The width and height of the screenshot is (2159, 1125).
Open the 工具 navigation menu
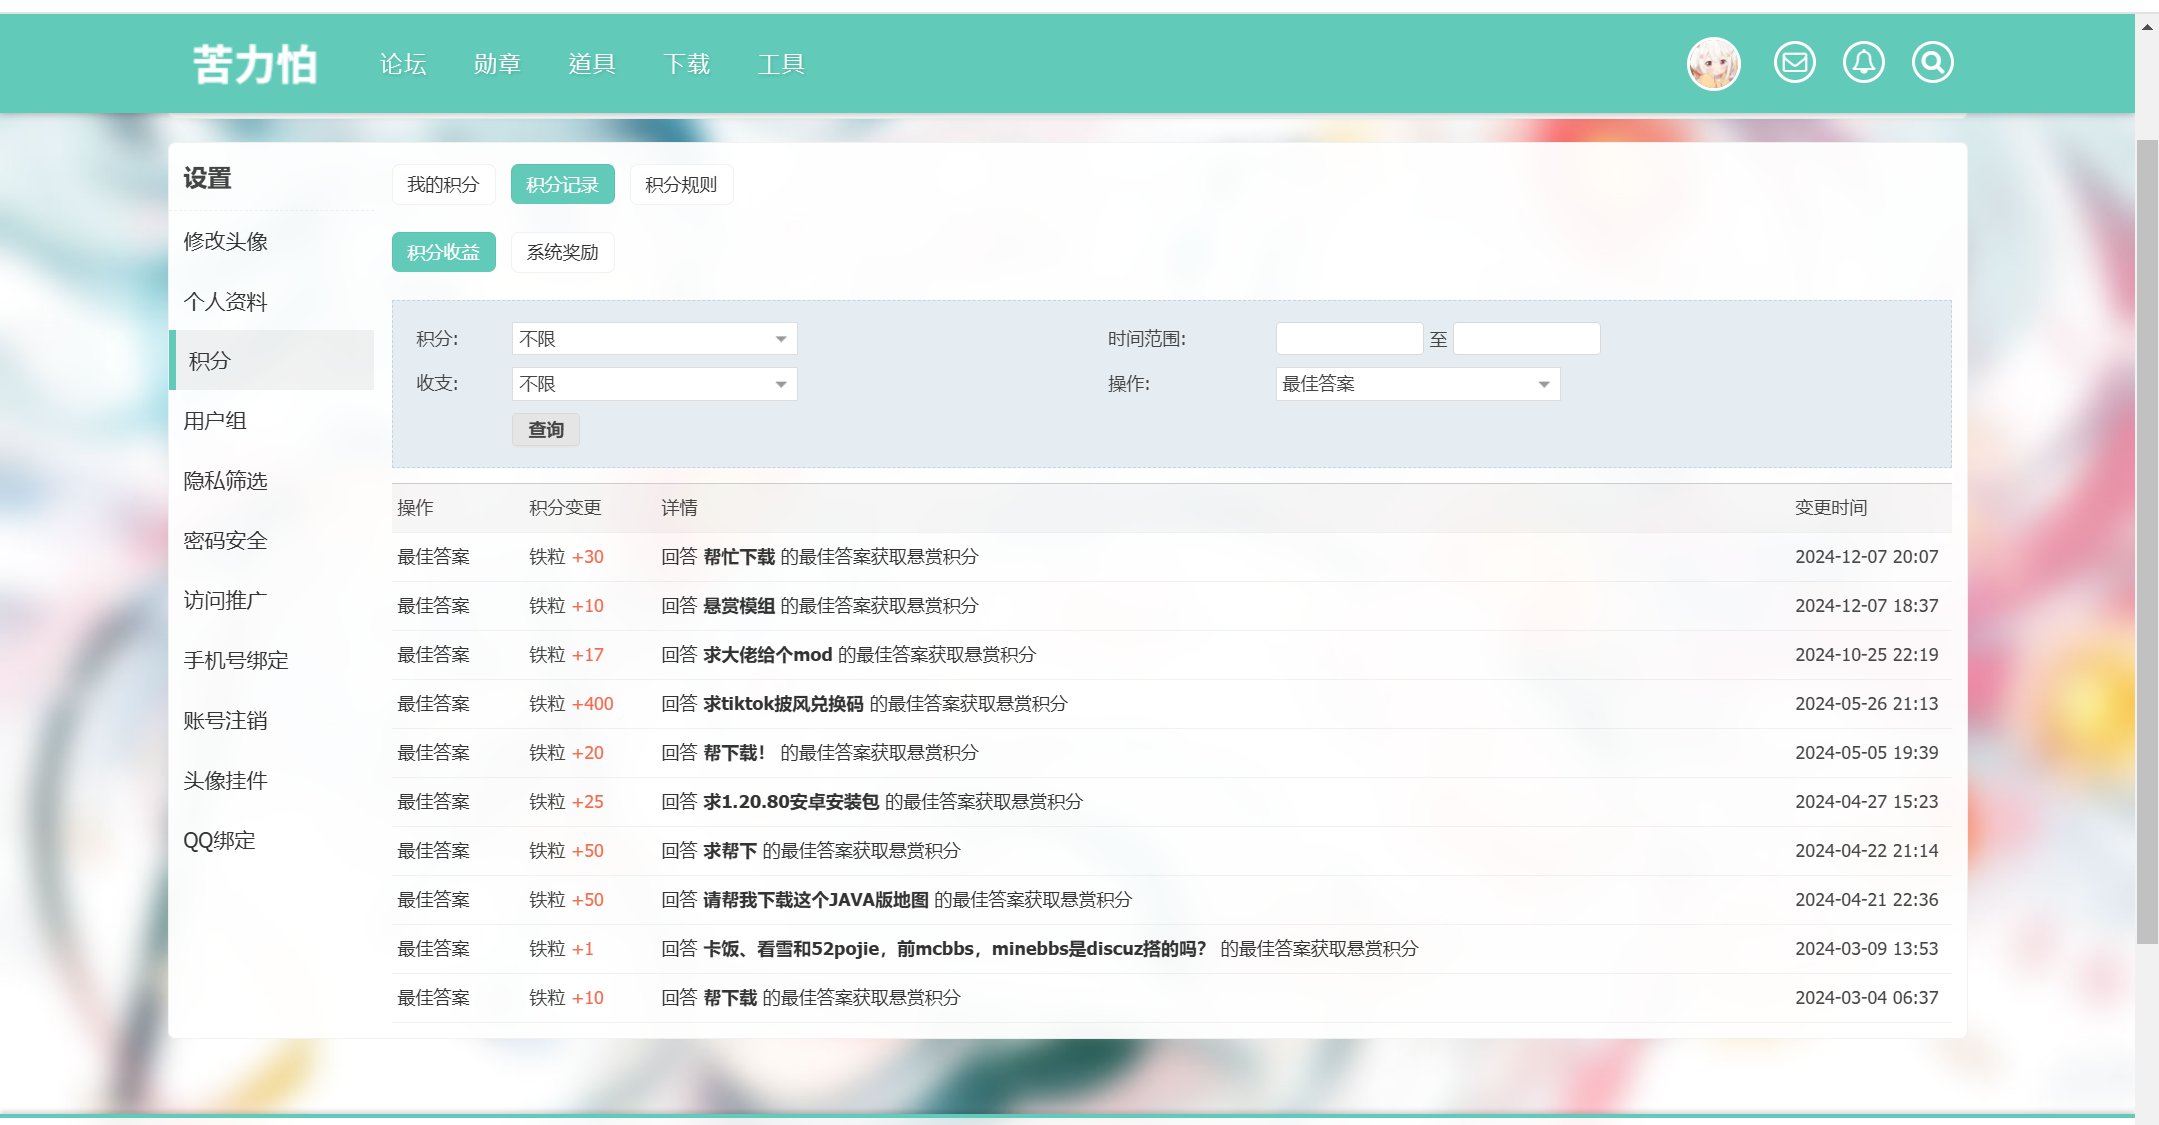[x=781, y=64]
